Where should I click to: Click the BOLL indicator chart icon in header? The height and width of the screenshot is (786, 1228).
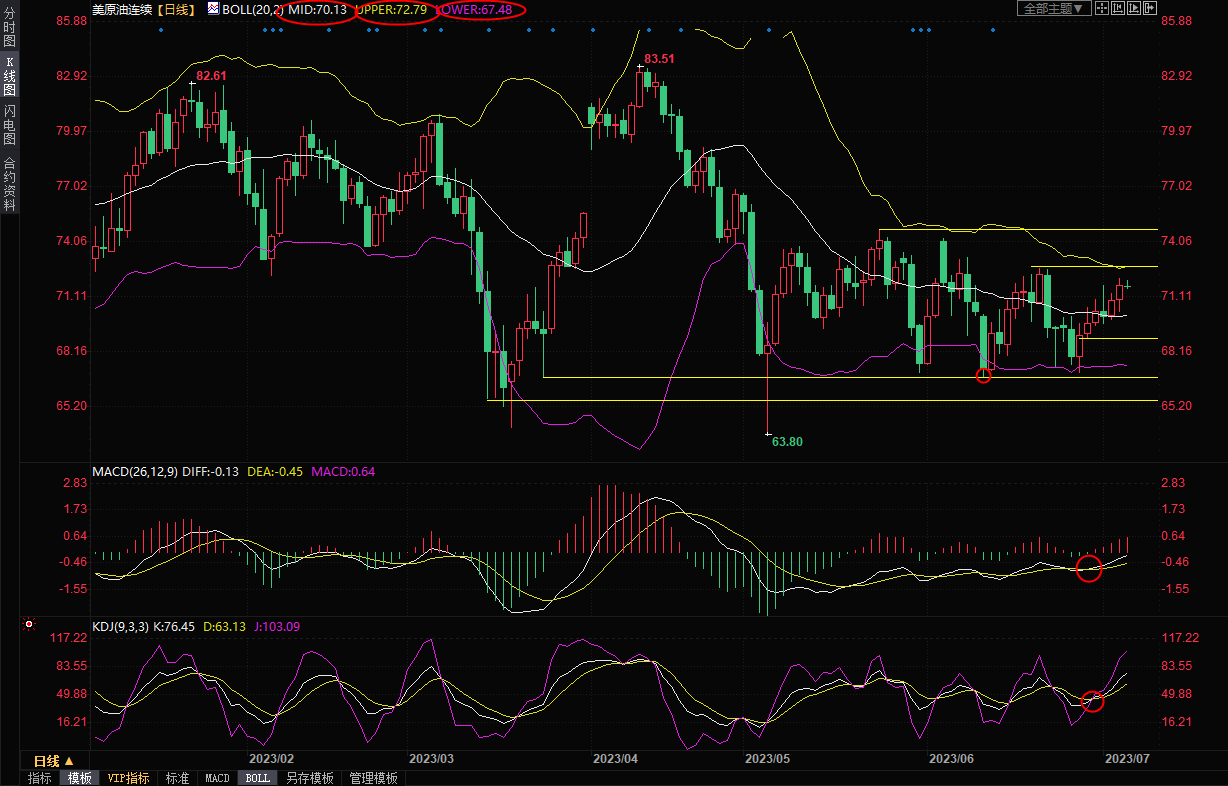212,8
